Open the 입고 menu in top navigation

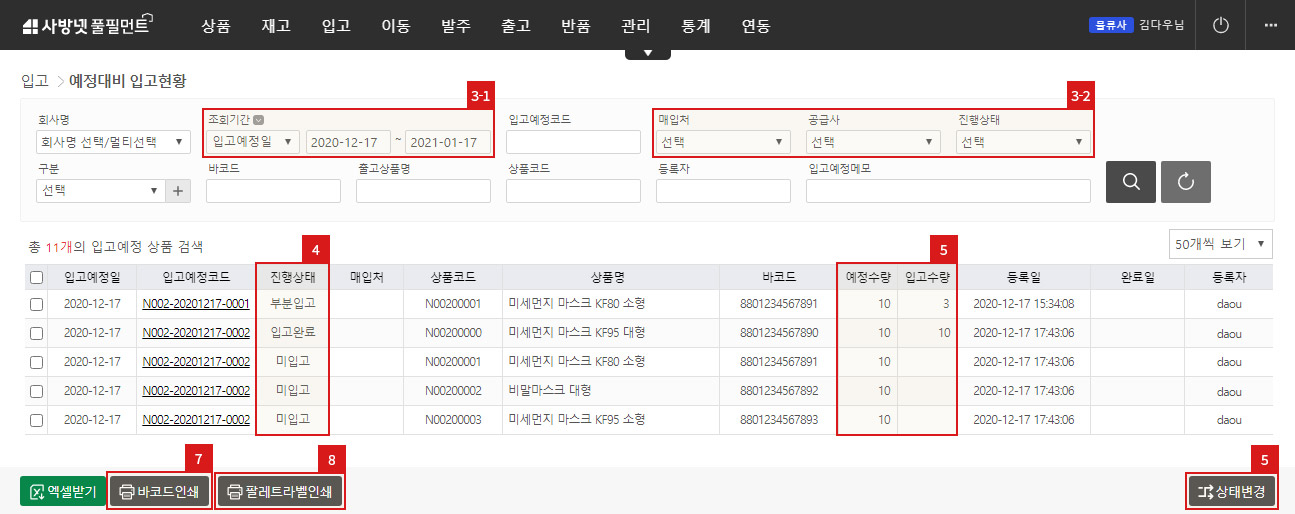[336, 26]
